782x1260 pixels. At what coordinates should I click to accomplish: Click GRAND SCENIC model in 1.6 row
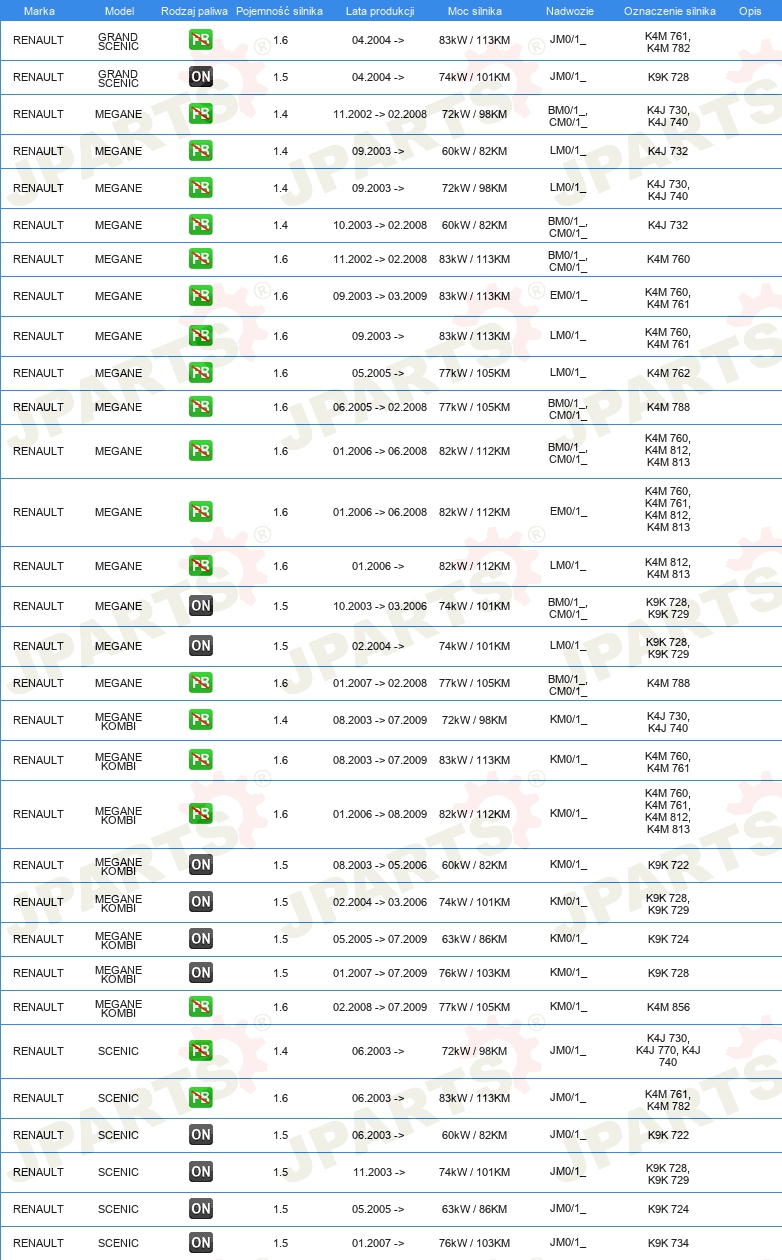coord(118,40)
